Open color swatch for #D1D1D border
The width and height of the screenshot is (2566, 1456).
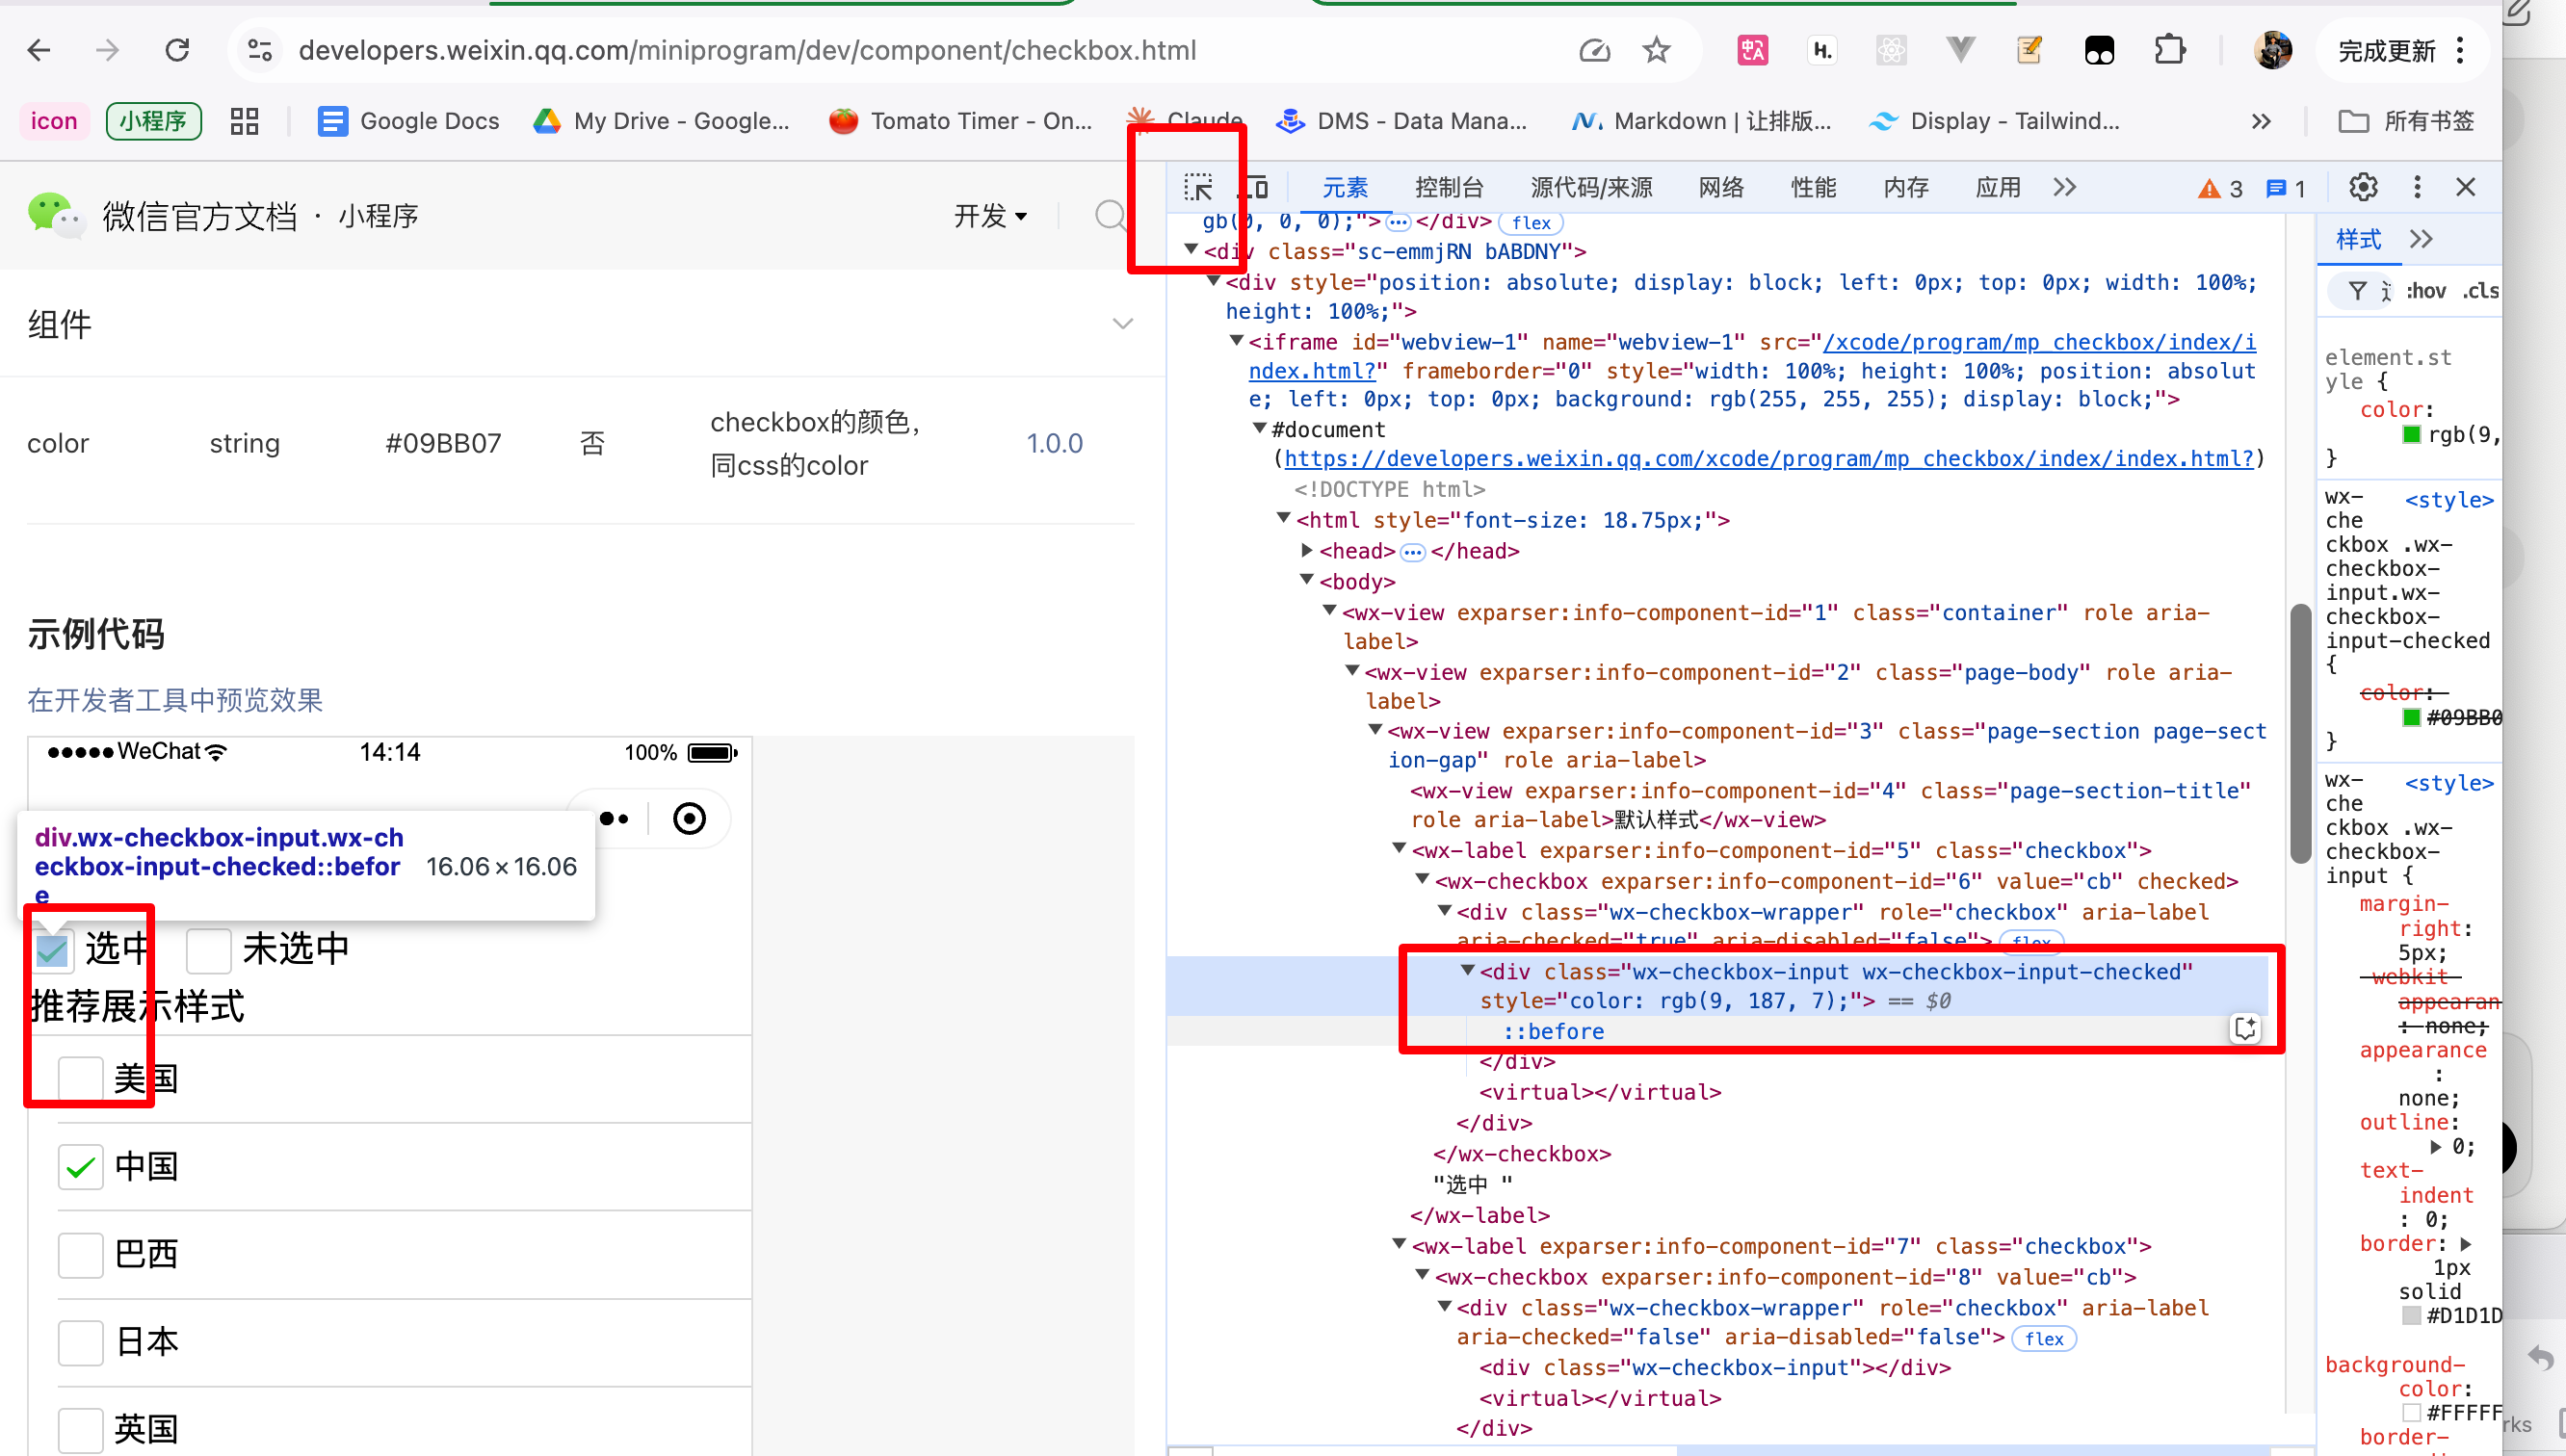[2411, 1315]
